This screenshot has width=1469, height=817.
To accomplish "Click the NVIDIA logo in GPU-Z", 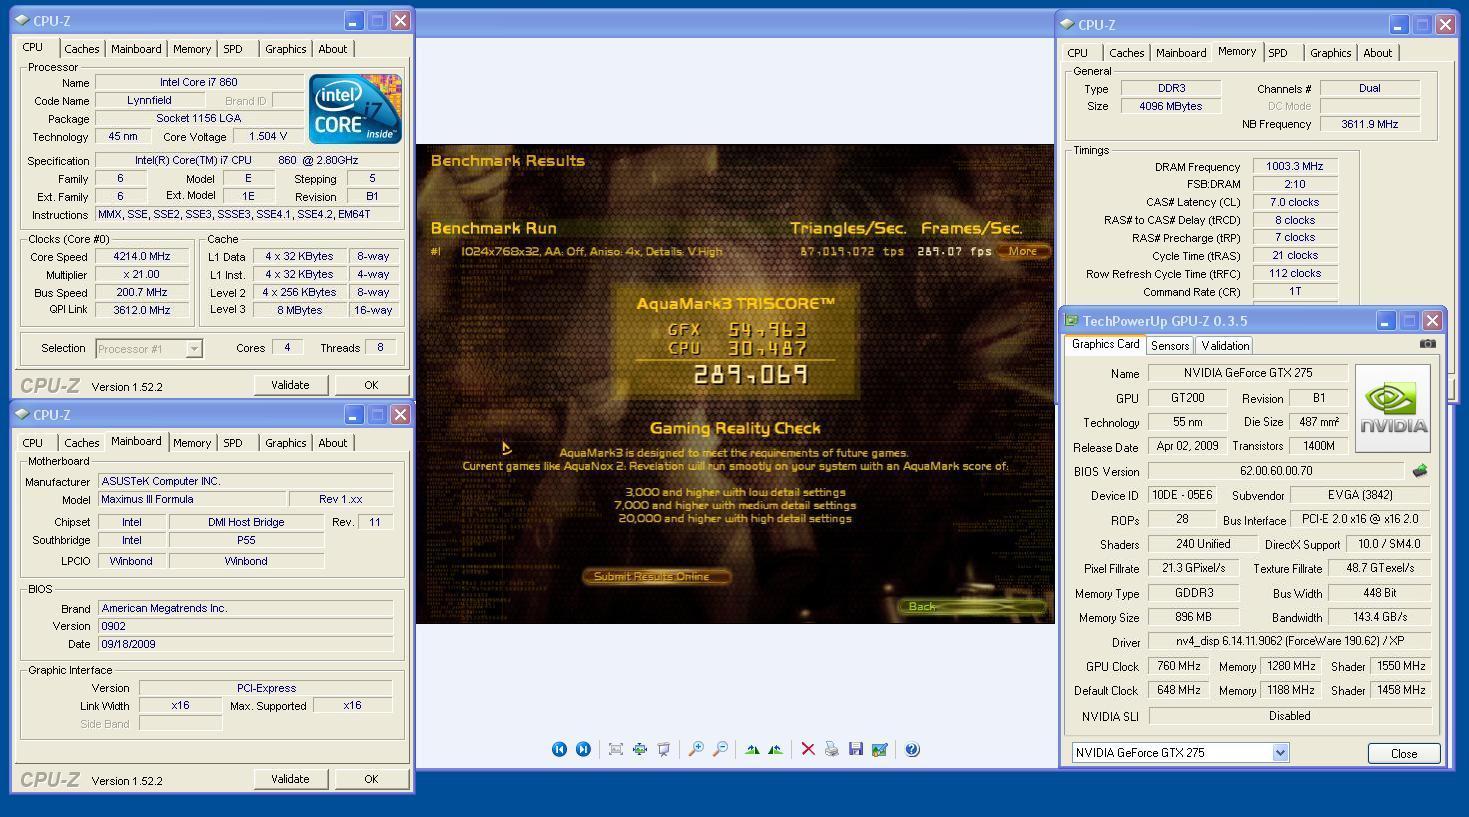I will tap(1392, 408).
